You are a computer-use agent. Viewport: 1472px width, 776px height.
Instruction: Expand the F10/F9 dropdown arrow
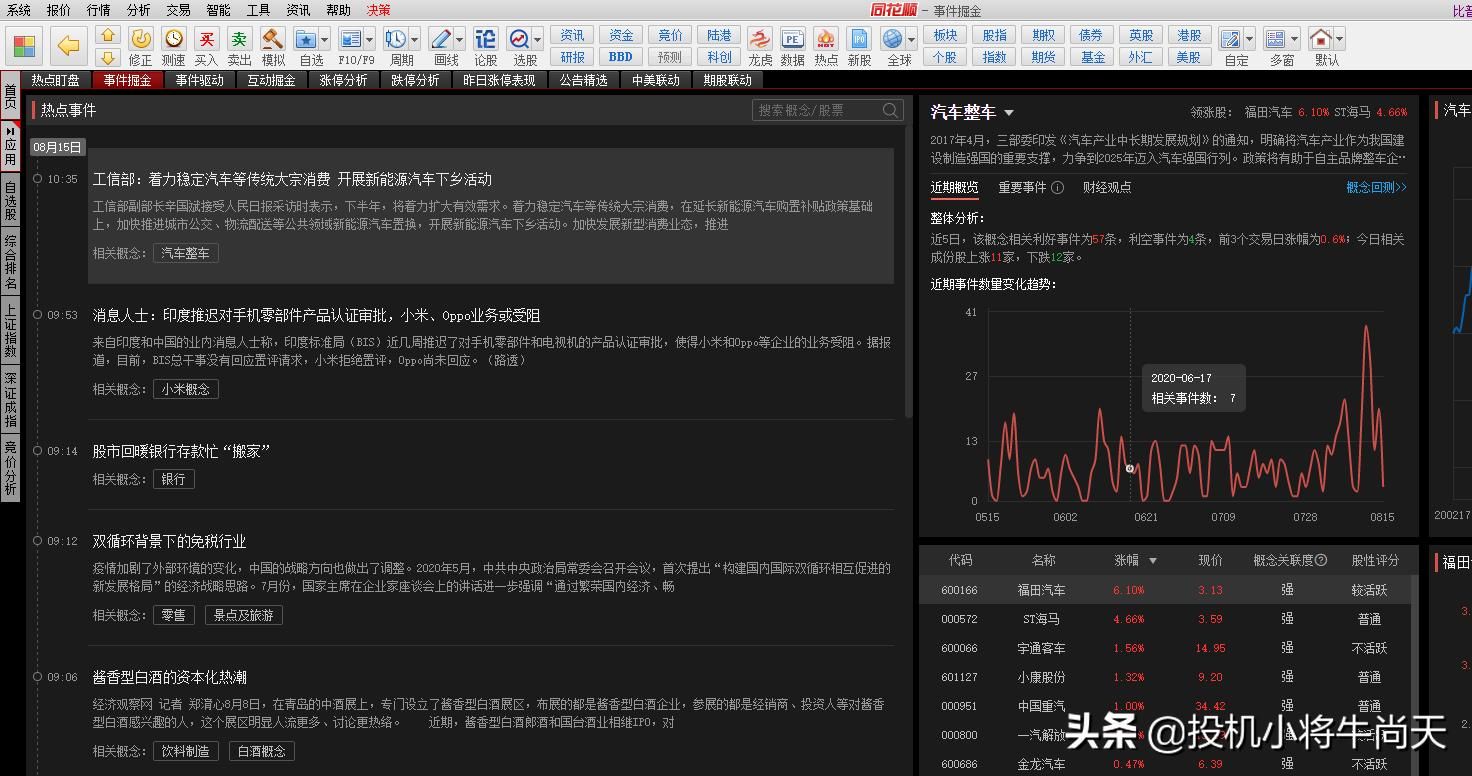coord(370,40)
